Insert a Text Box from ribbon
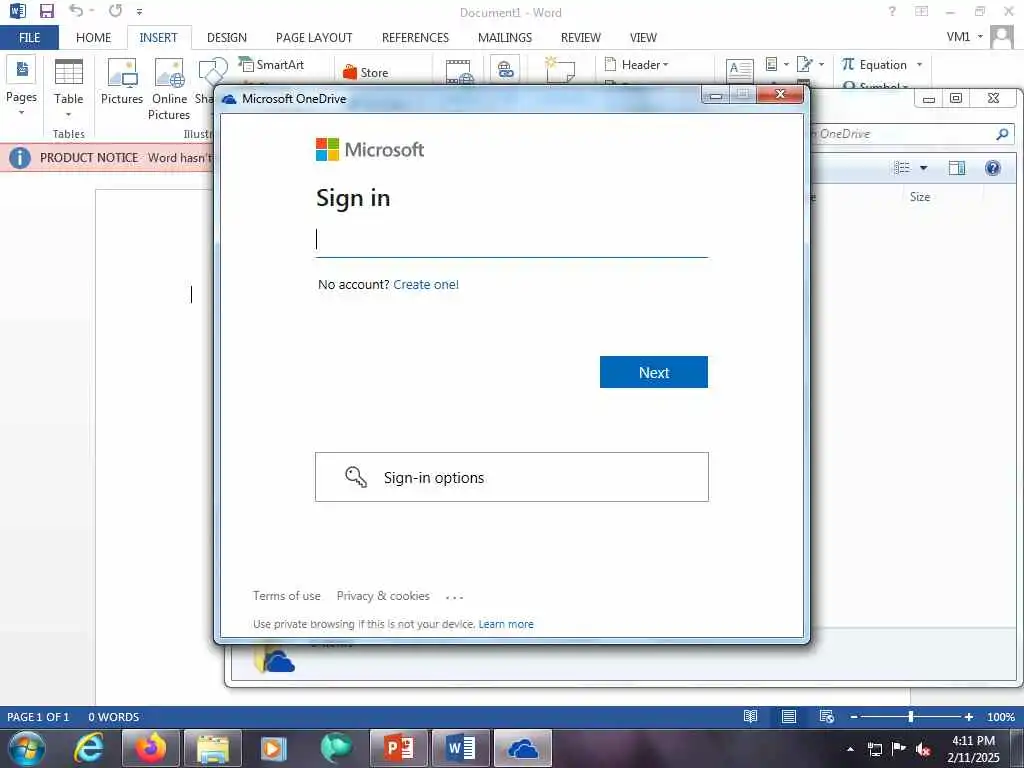This screenshot has height=768, width=1024. (740, 71)
